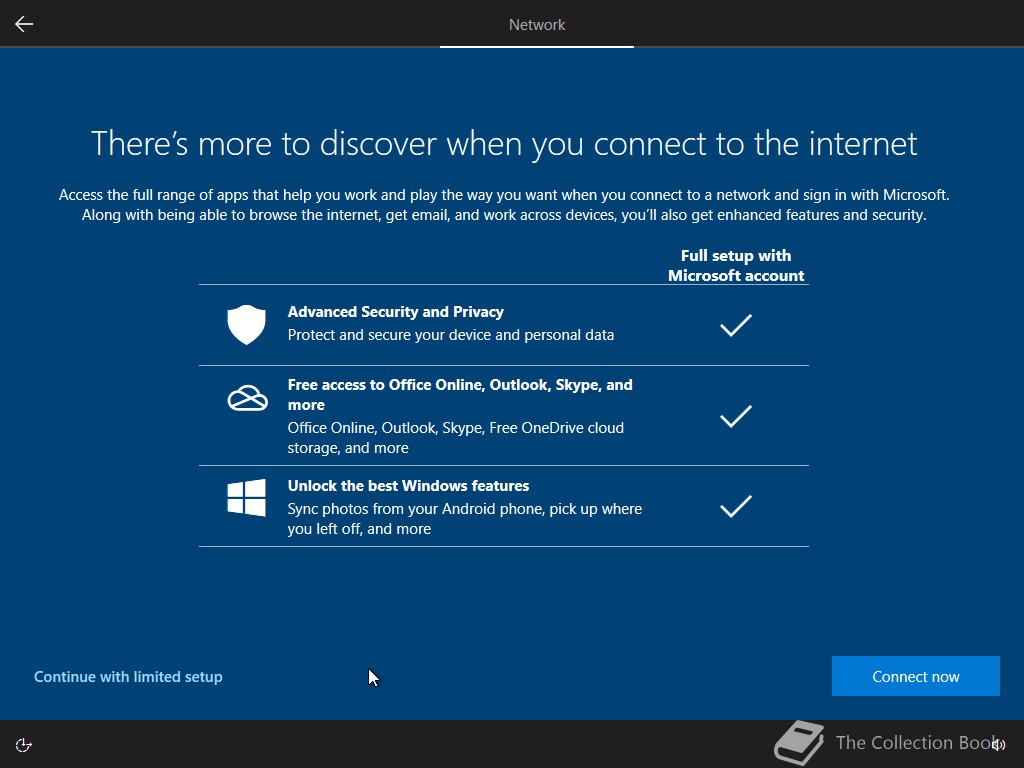1024x768 pixels.
Task: Click Continue with limited setup link
Action: [x=128, y=677]
